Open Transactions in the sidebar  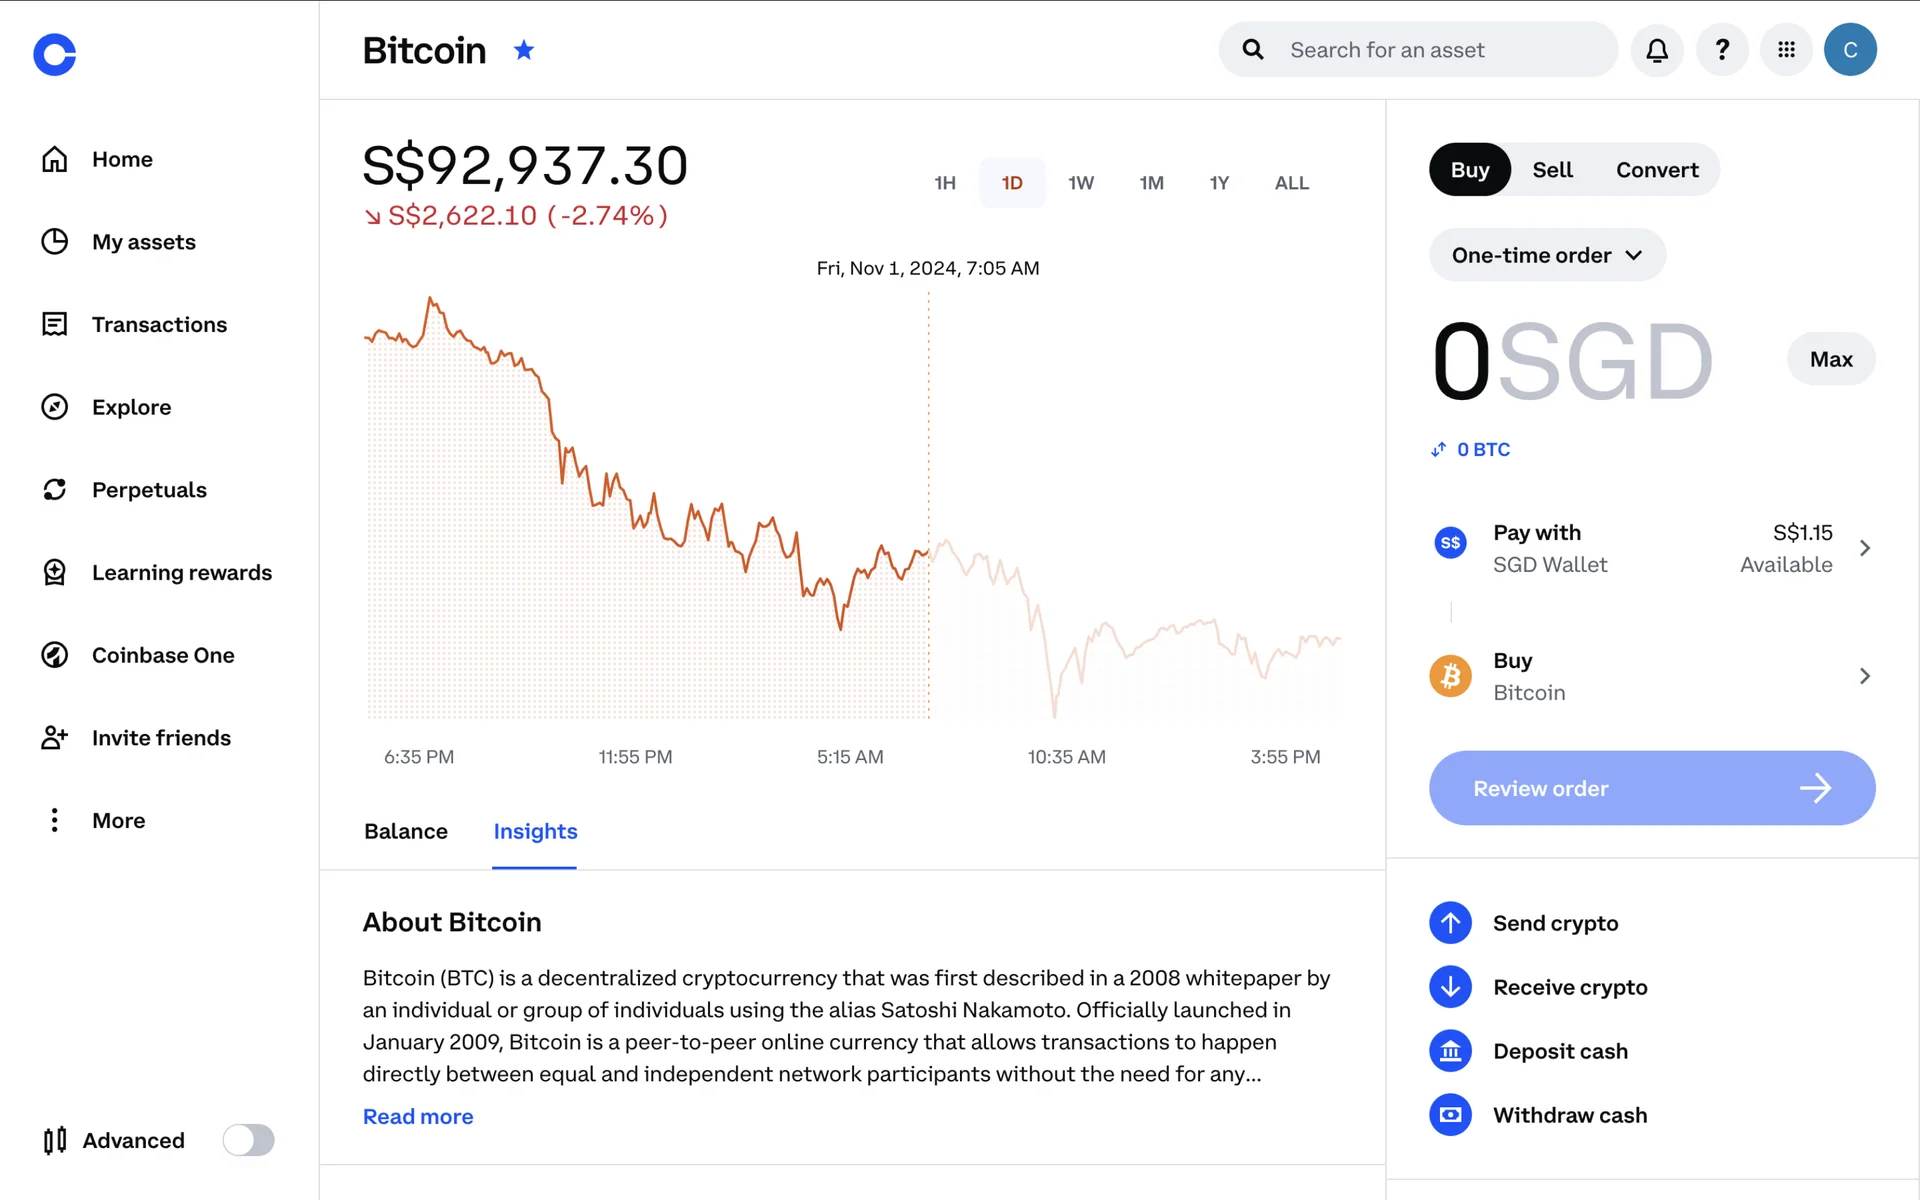159,325
